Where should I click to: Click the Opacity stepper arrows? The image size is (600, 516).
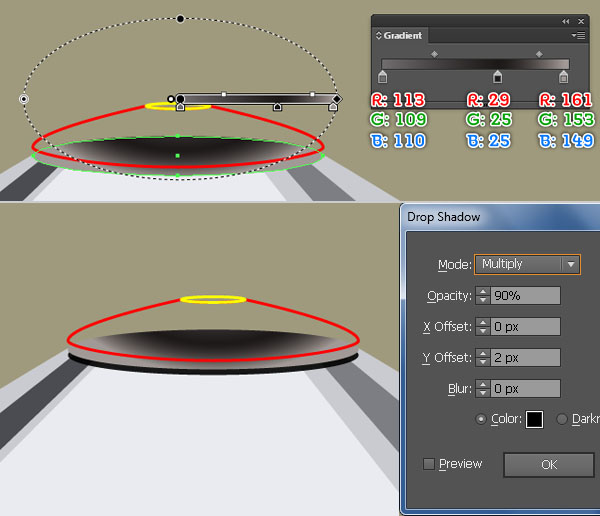point(483,296)
